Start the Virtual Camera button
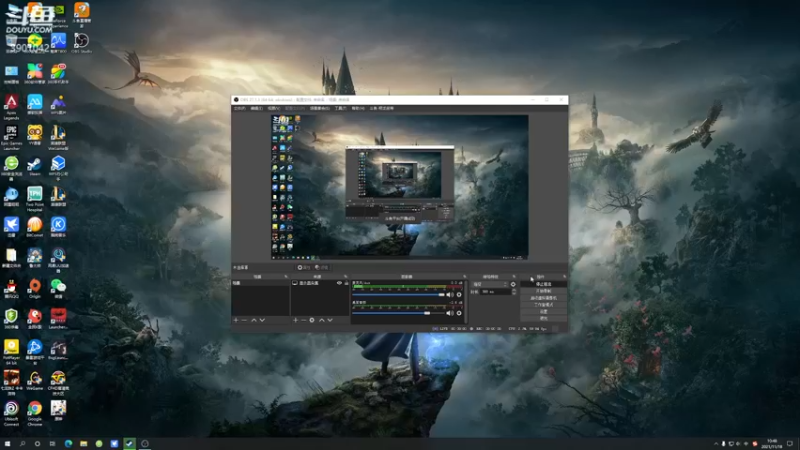This screenshot has height=450, width=800. point(543,298)
